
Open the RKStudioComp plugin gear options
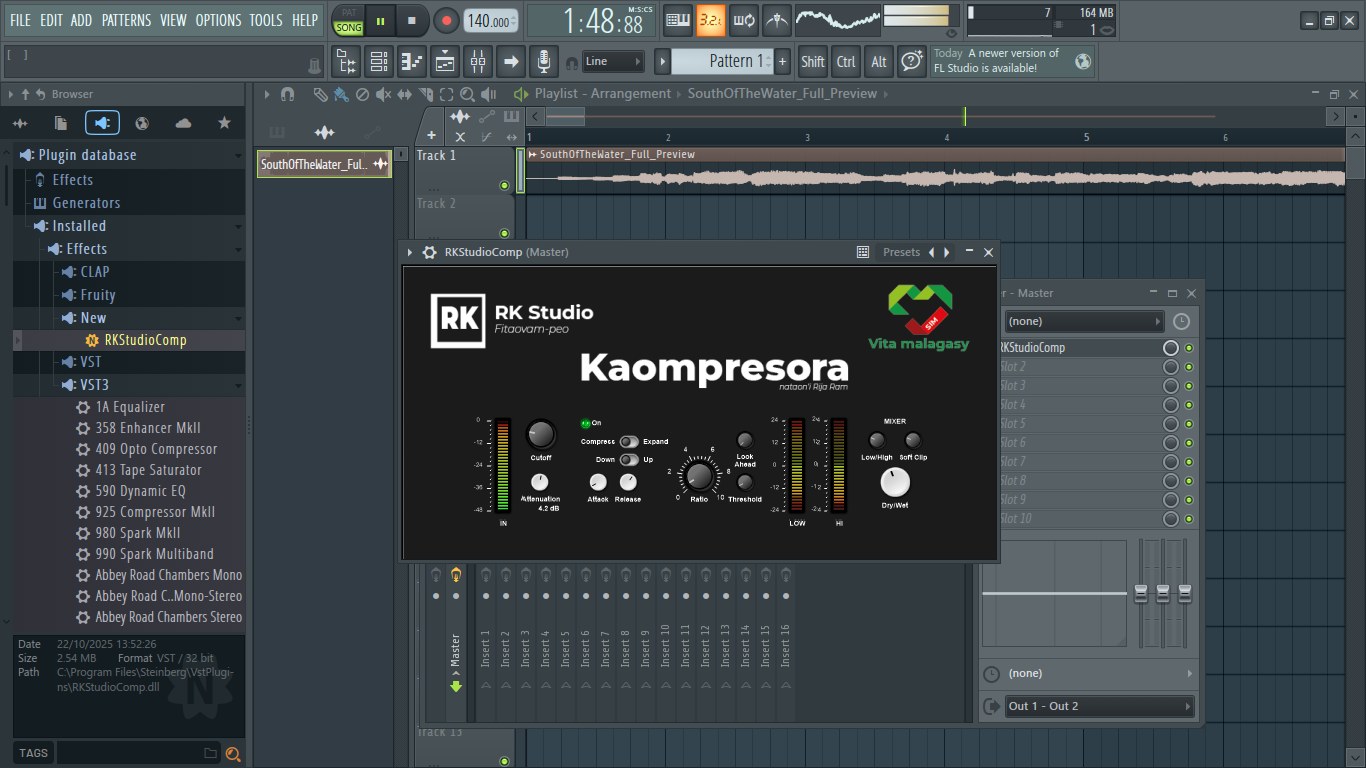click(430, 252)
